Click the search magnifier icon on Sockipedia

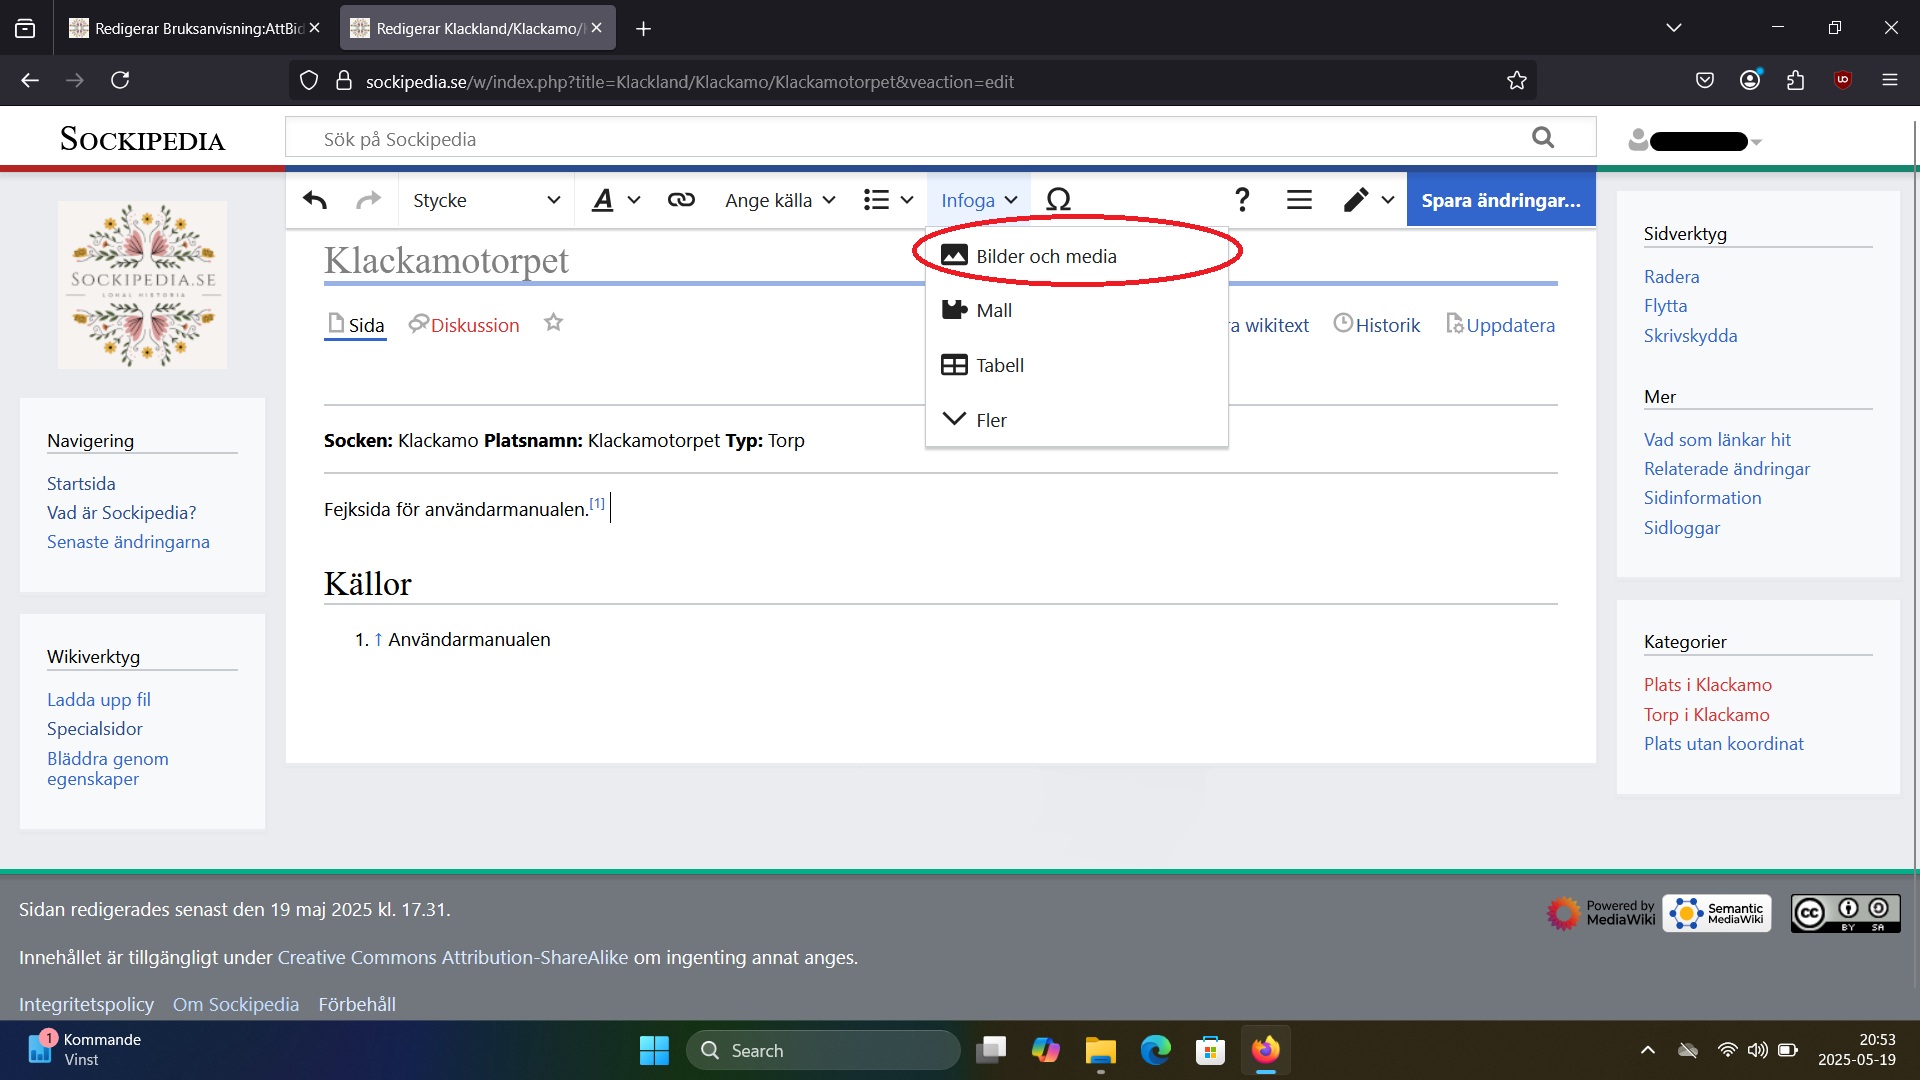pyautogui.click(x=1543, y=138)
